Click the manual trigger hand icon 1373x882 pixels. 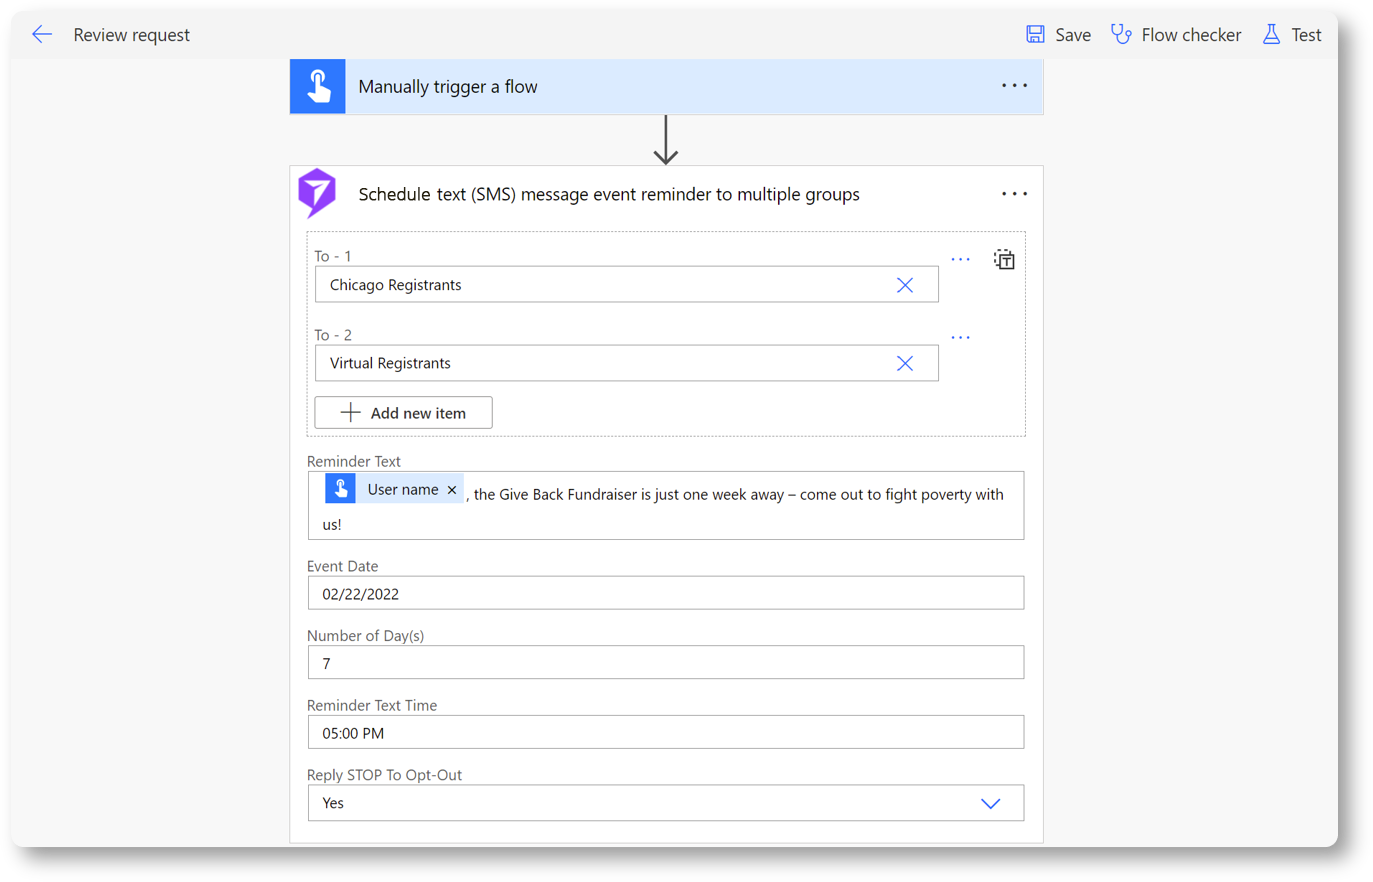(x=318, y=87)
